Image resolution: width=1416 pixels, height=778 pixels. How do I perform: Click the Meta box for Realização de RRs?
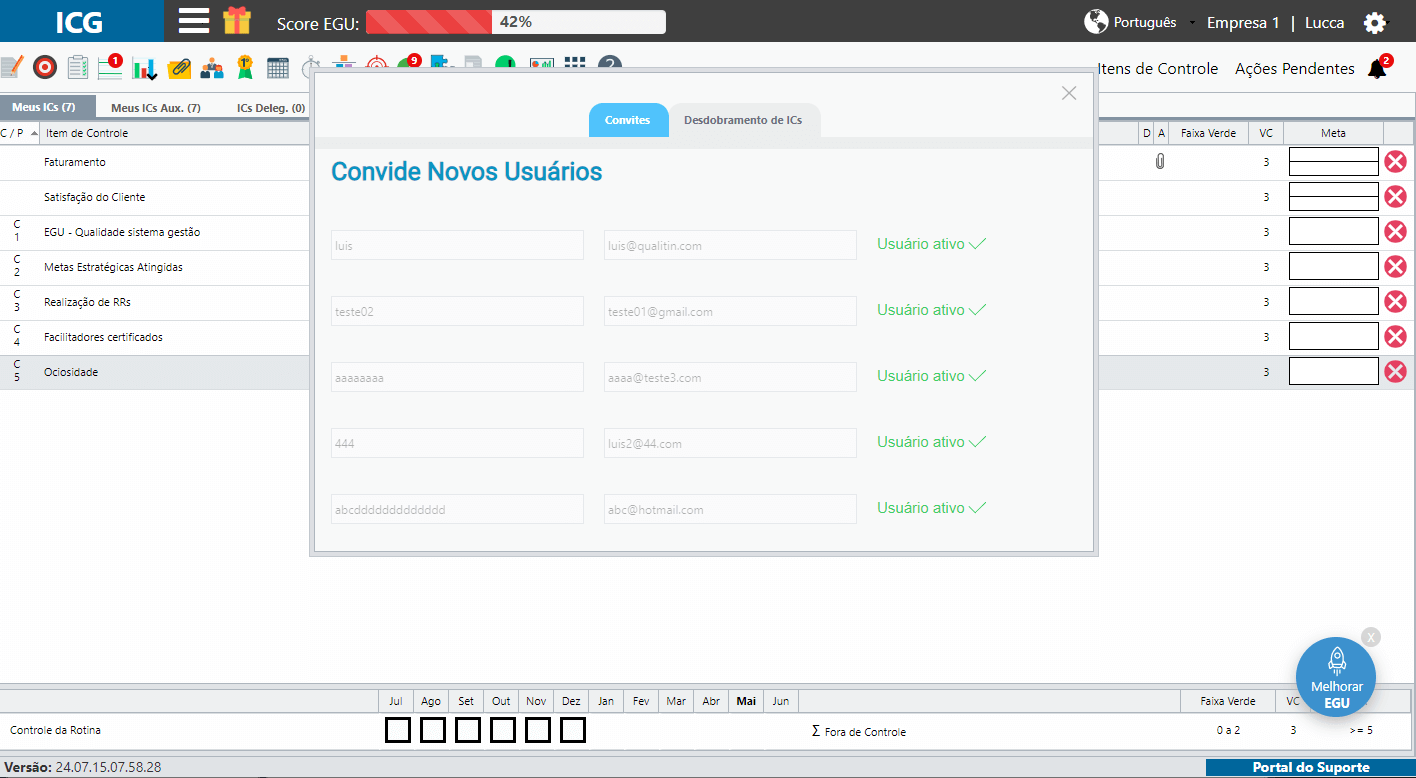click(1334, 301)
